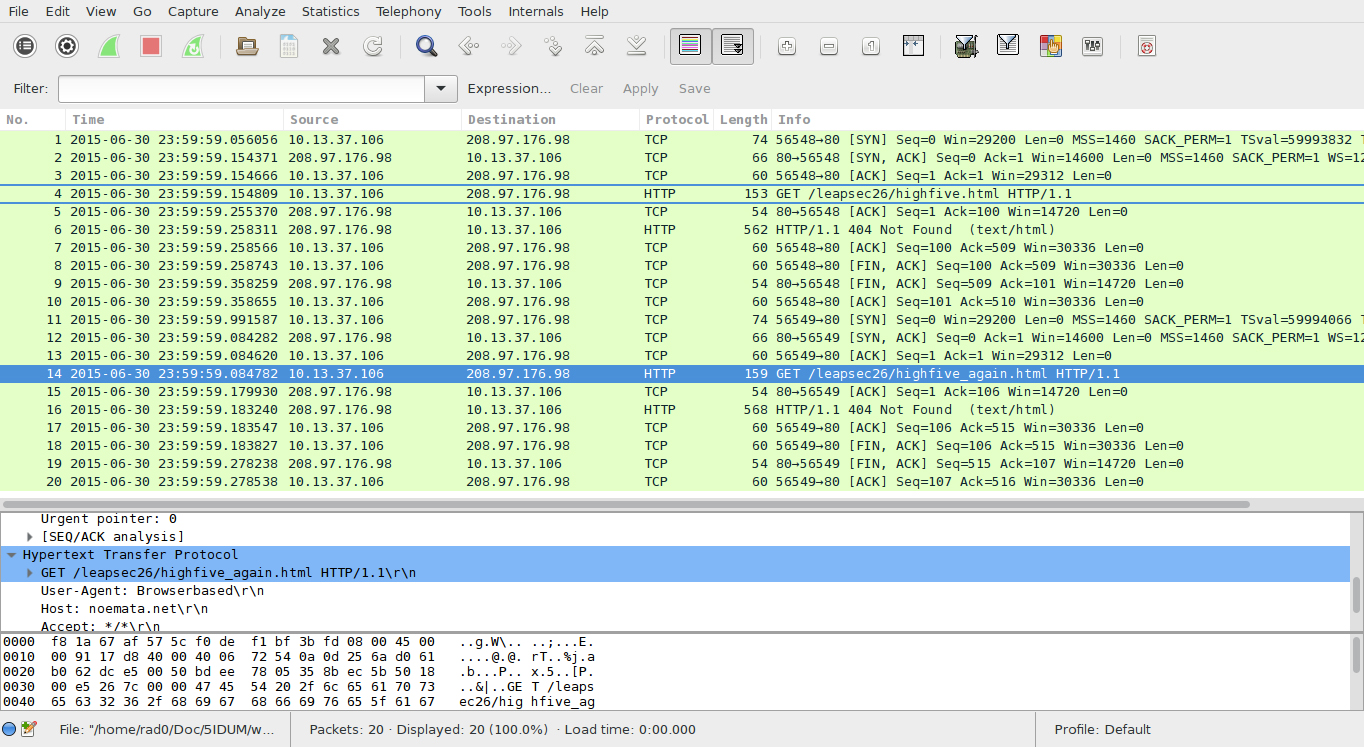Expand the SEQ/ACK analysis tree node

click(30, 537)
